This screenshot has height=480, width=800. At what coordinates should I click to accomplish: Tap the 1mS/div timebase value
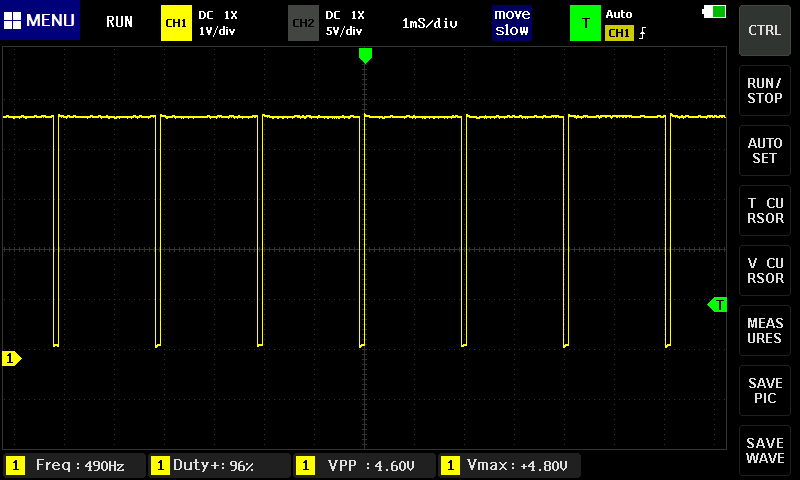pyautogui.click(x=430, y=23)
